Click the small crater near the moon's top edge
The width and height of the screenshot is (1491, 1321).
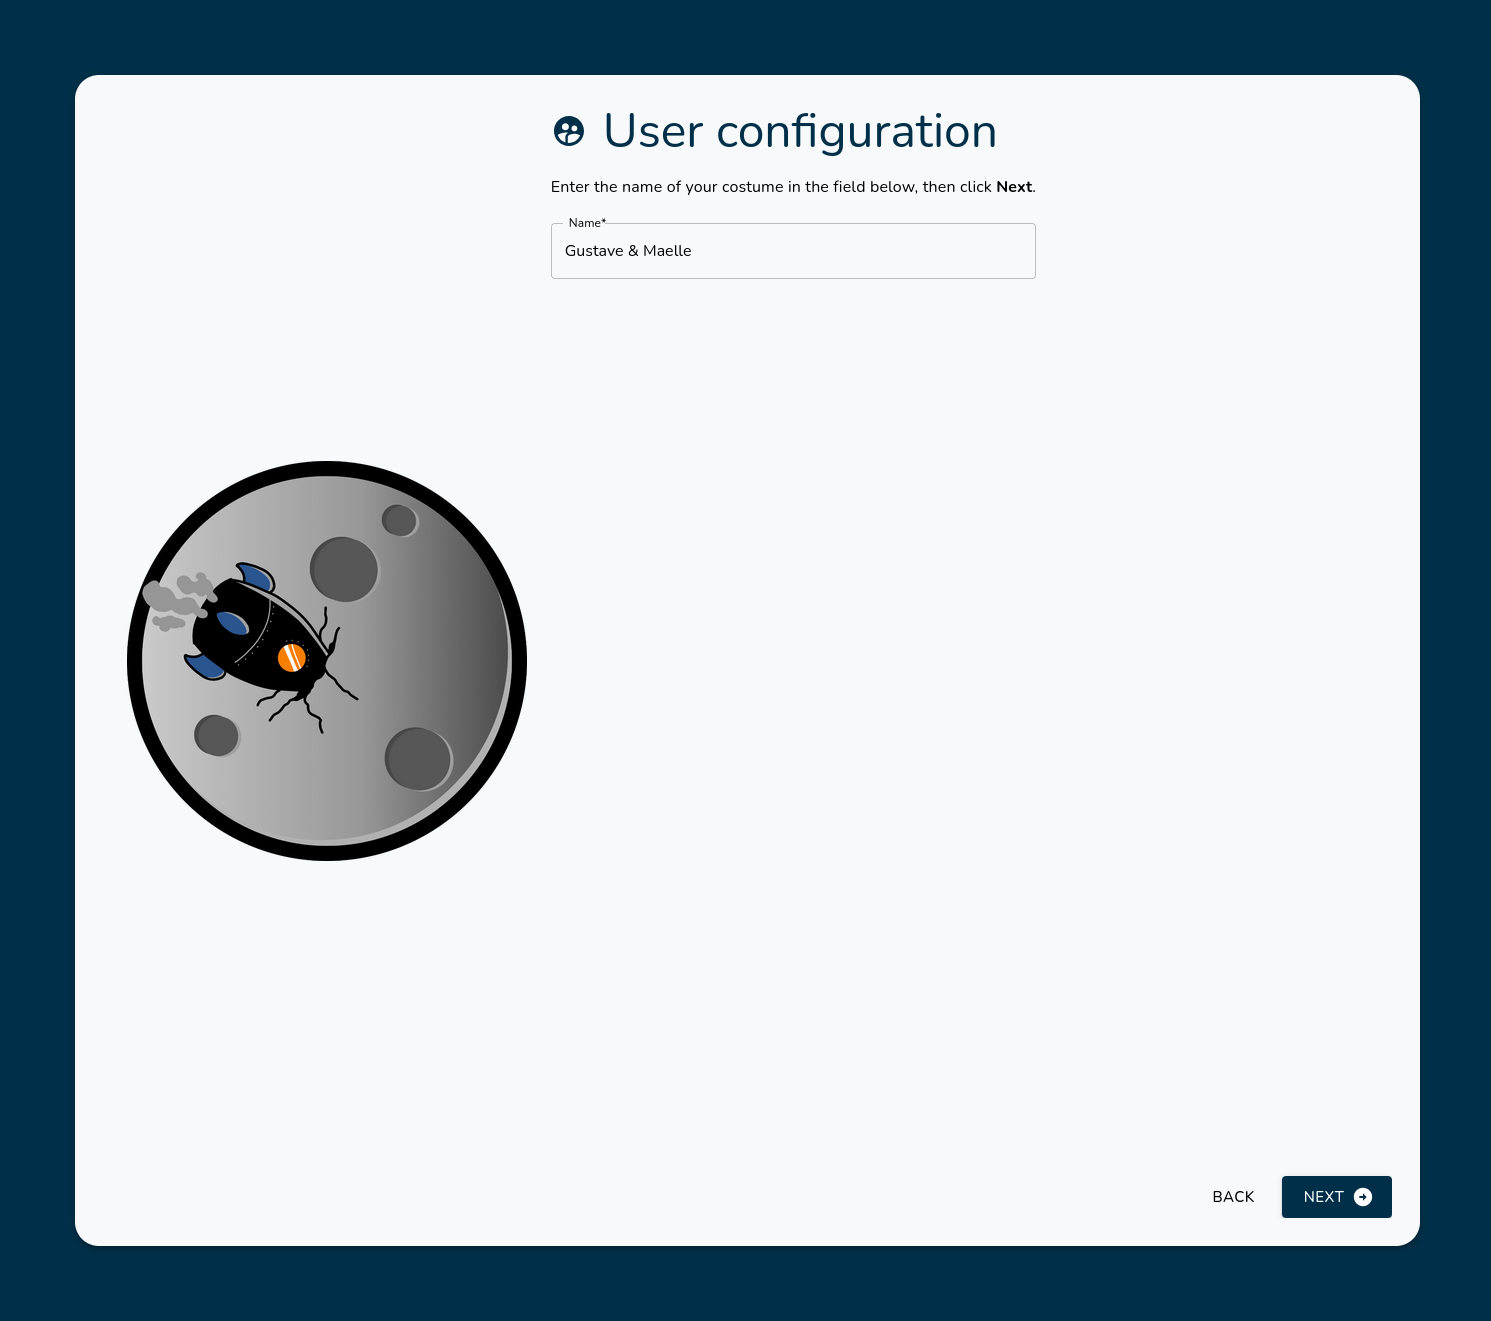coord(399,520)
